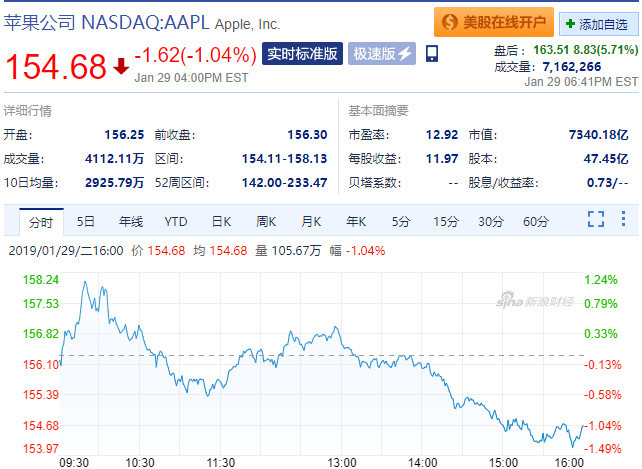Viewport: 642px width, 469px height.
Task: Click the Jan 29 06:41PM EST timestamp
Action: tap(581, 82)
